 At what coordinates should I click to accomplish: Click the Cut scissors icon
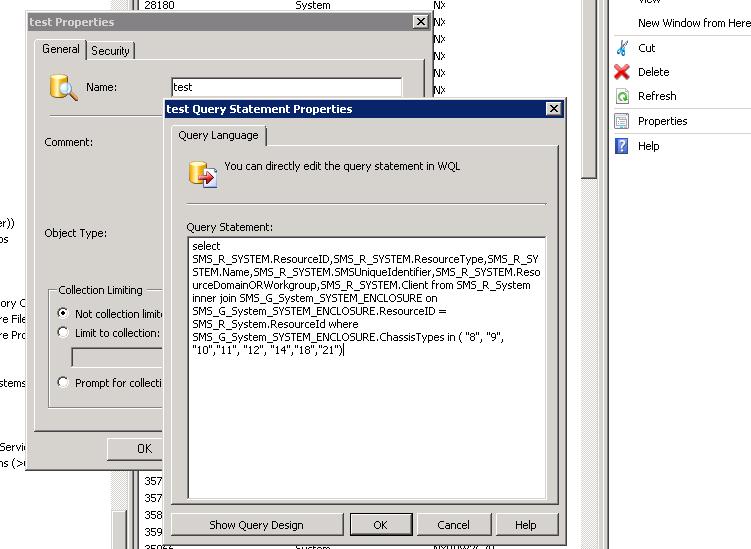tap(621, 48)
